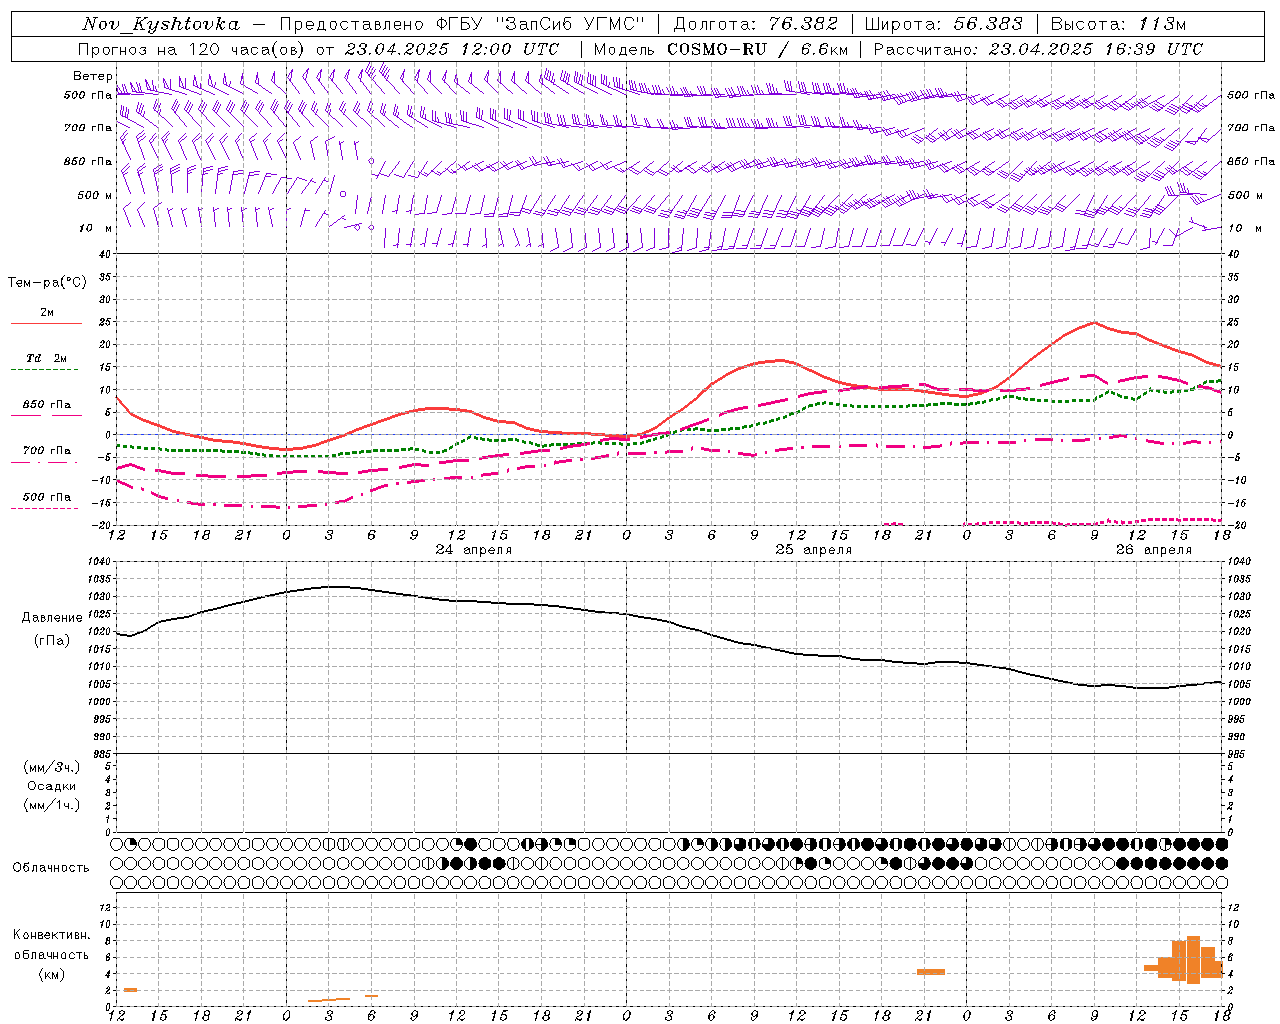Click the model label COSMO-RU / 6.6км

[758, 49]
